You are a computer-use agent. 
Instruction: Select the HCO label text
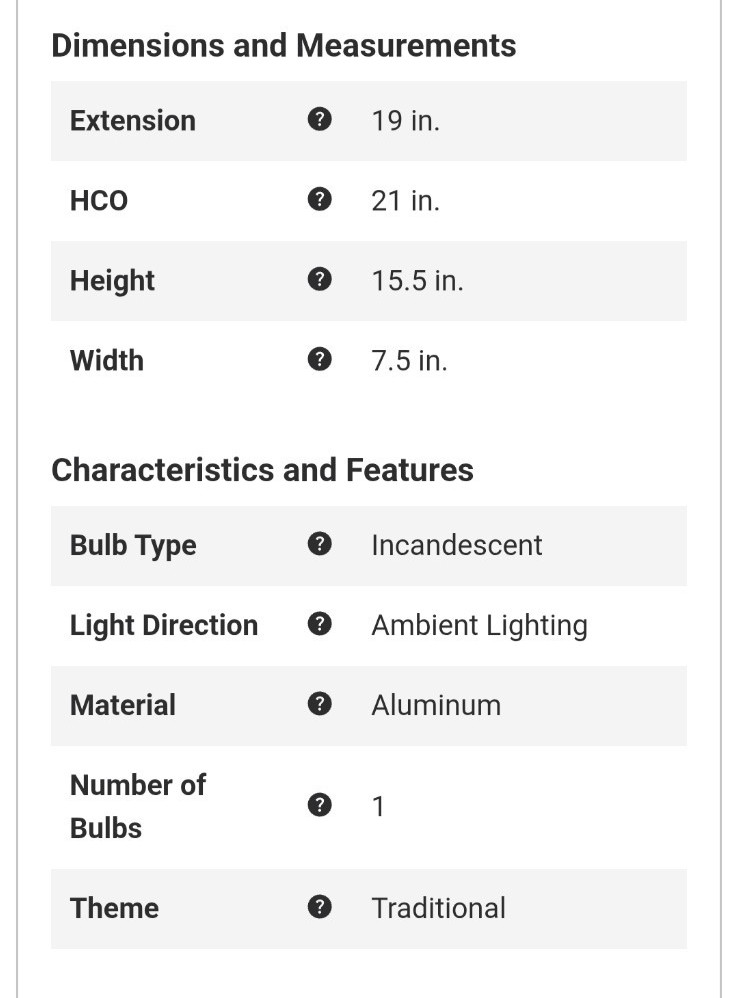pos(99,201)
